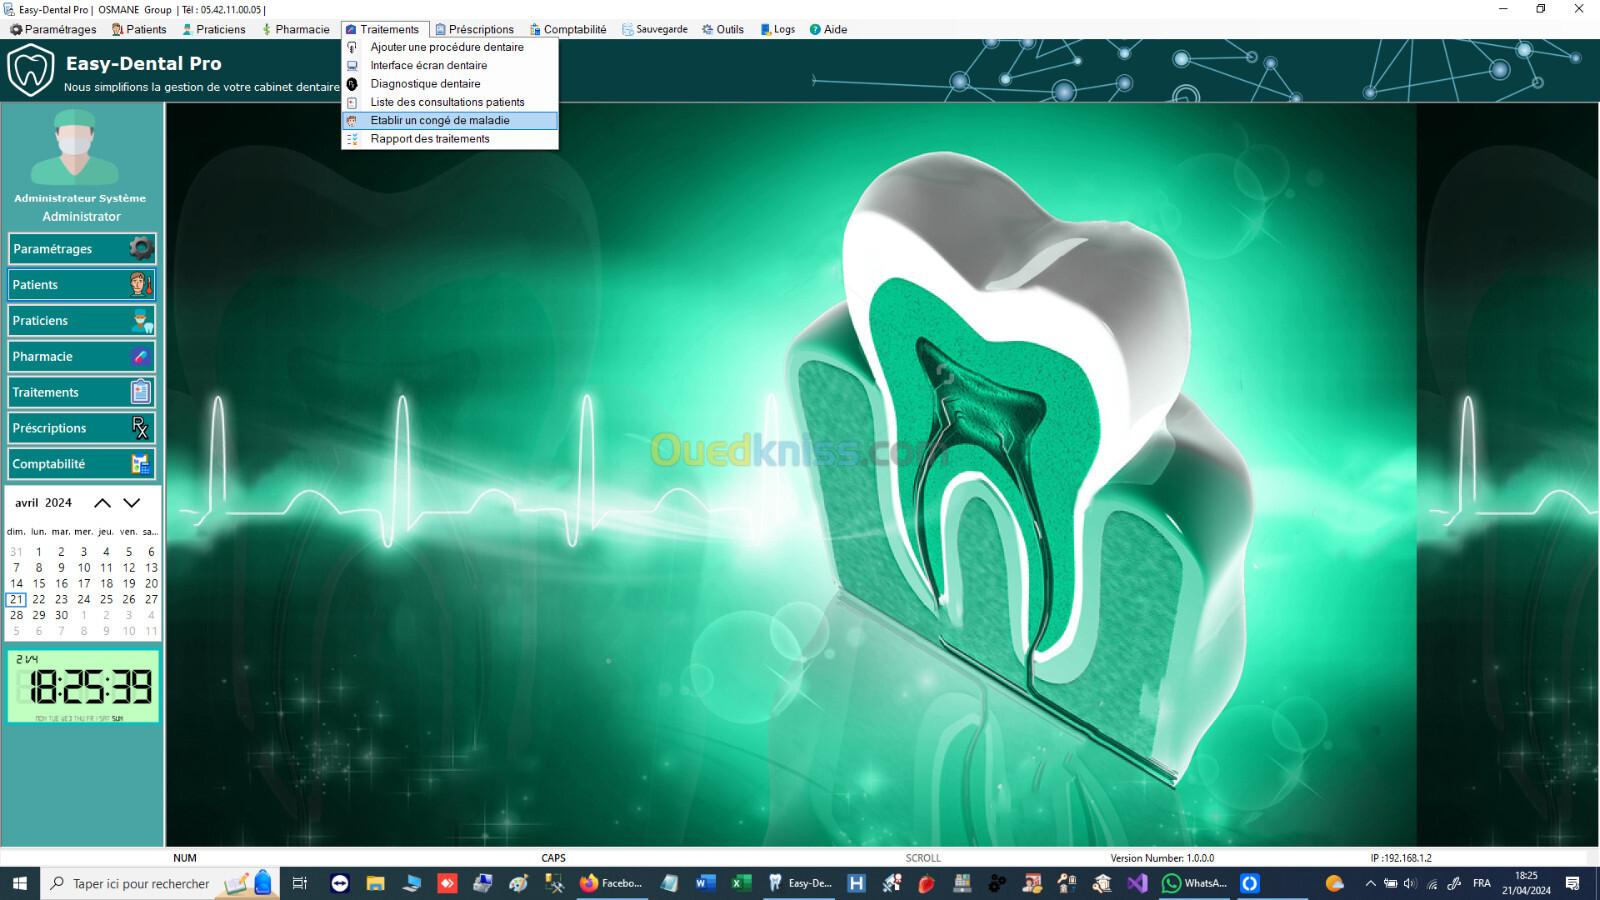This screenshot has width=1600, height=900.
Task: Select Rapport des traitements menu entry
Action: (430, 139)
